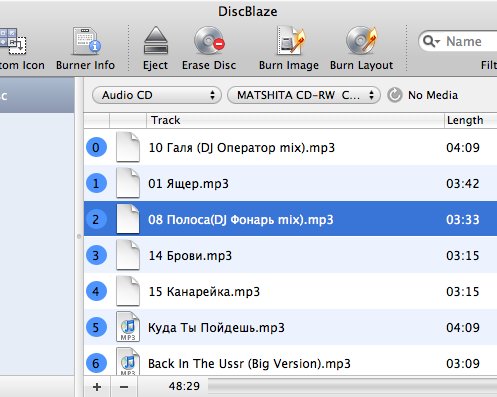The image size is (497, 397).
Task: Open the Audio CD disc type dropdown
Action: click(157, 95)
